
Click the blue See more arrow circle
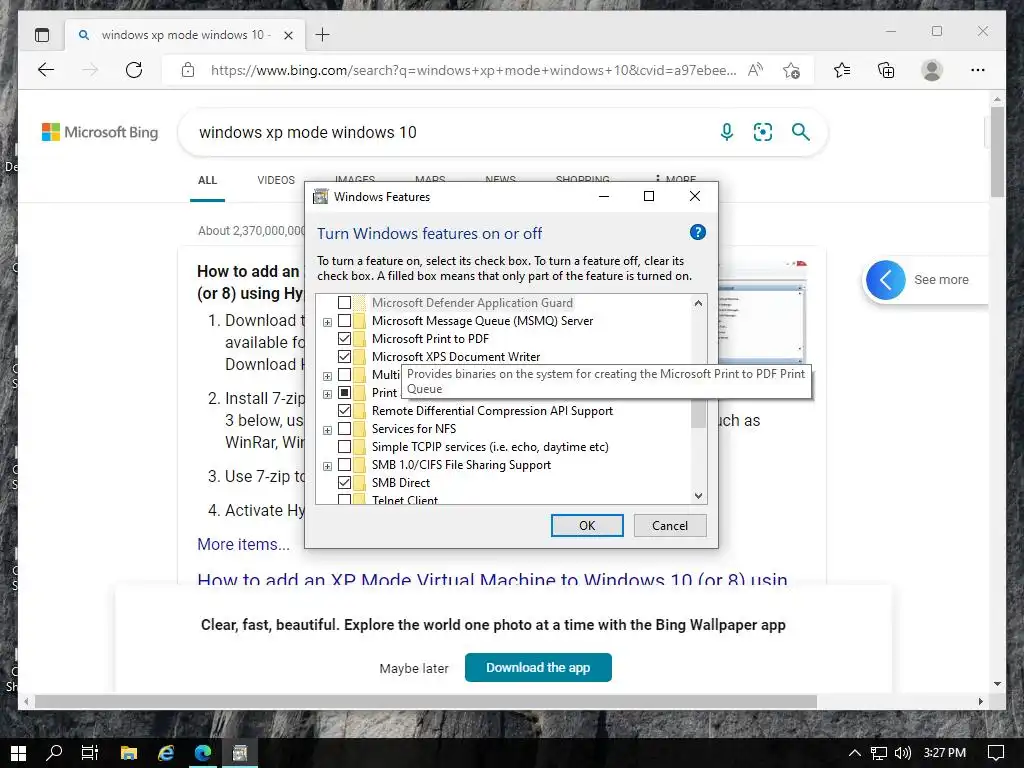point(886,280)
